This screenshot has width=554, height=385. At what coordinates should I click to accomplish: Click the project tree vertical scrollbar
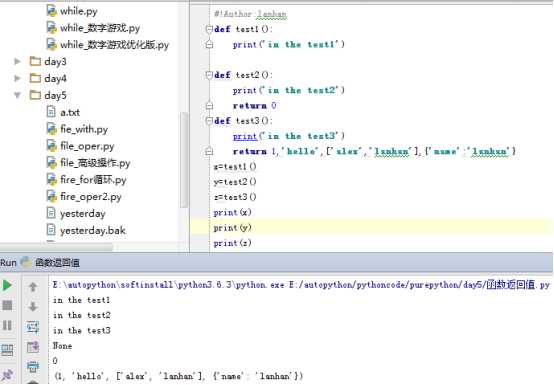pos(184,160)
